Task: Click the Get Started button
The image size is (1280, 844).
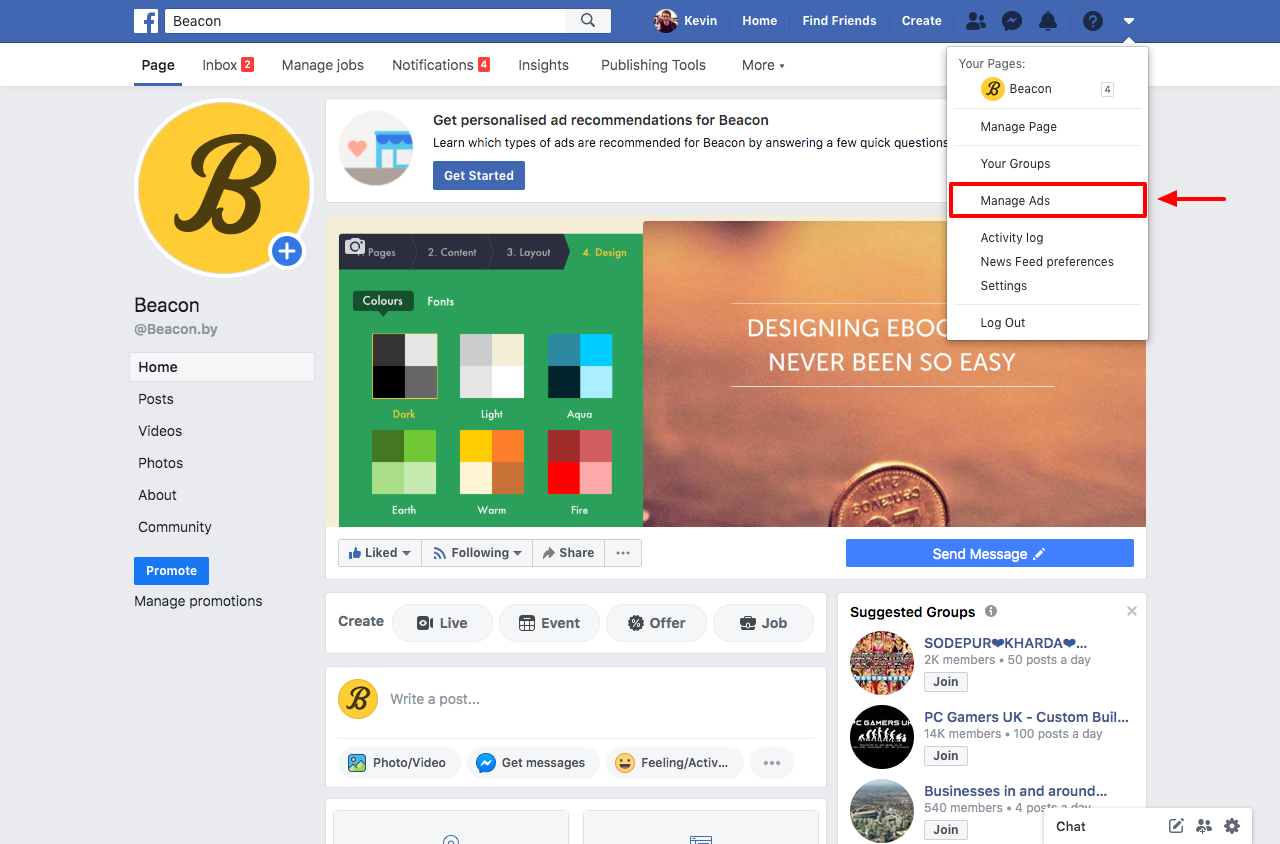Action: coord(478,175)
